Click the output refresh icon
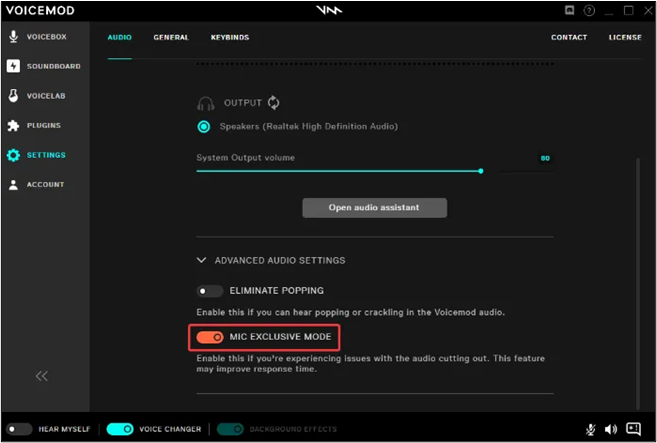Image resolution: width=657 pixels, height=443 pixels. point(273,103)
